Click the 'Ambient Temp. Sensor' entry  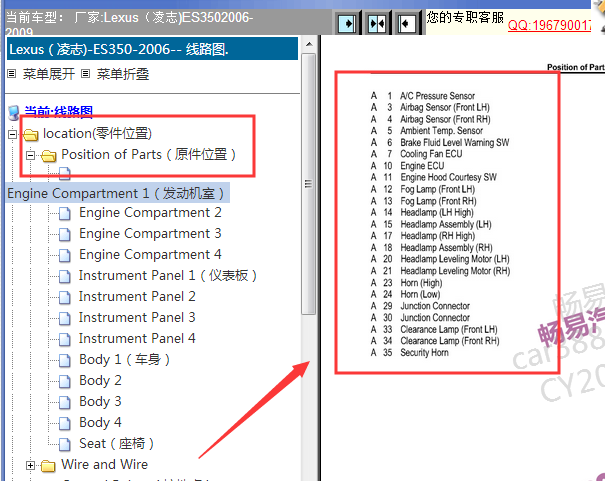[441, 131]
